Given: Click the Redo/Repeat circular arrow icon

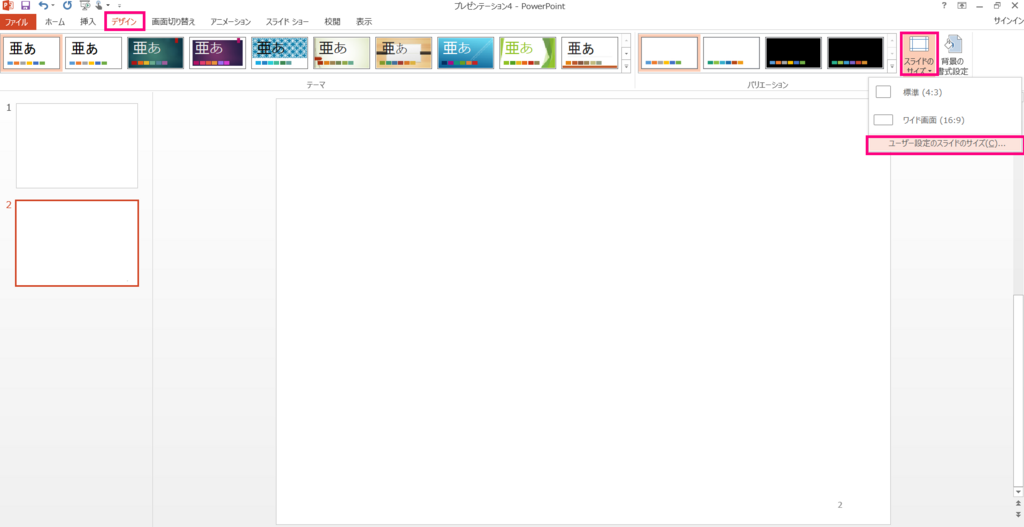Looking at the screenshot, I should [67, 6].
